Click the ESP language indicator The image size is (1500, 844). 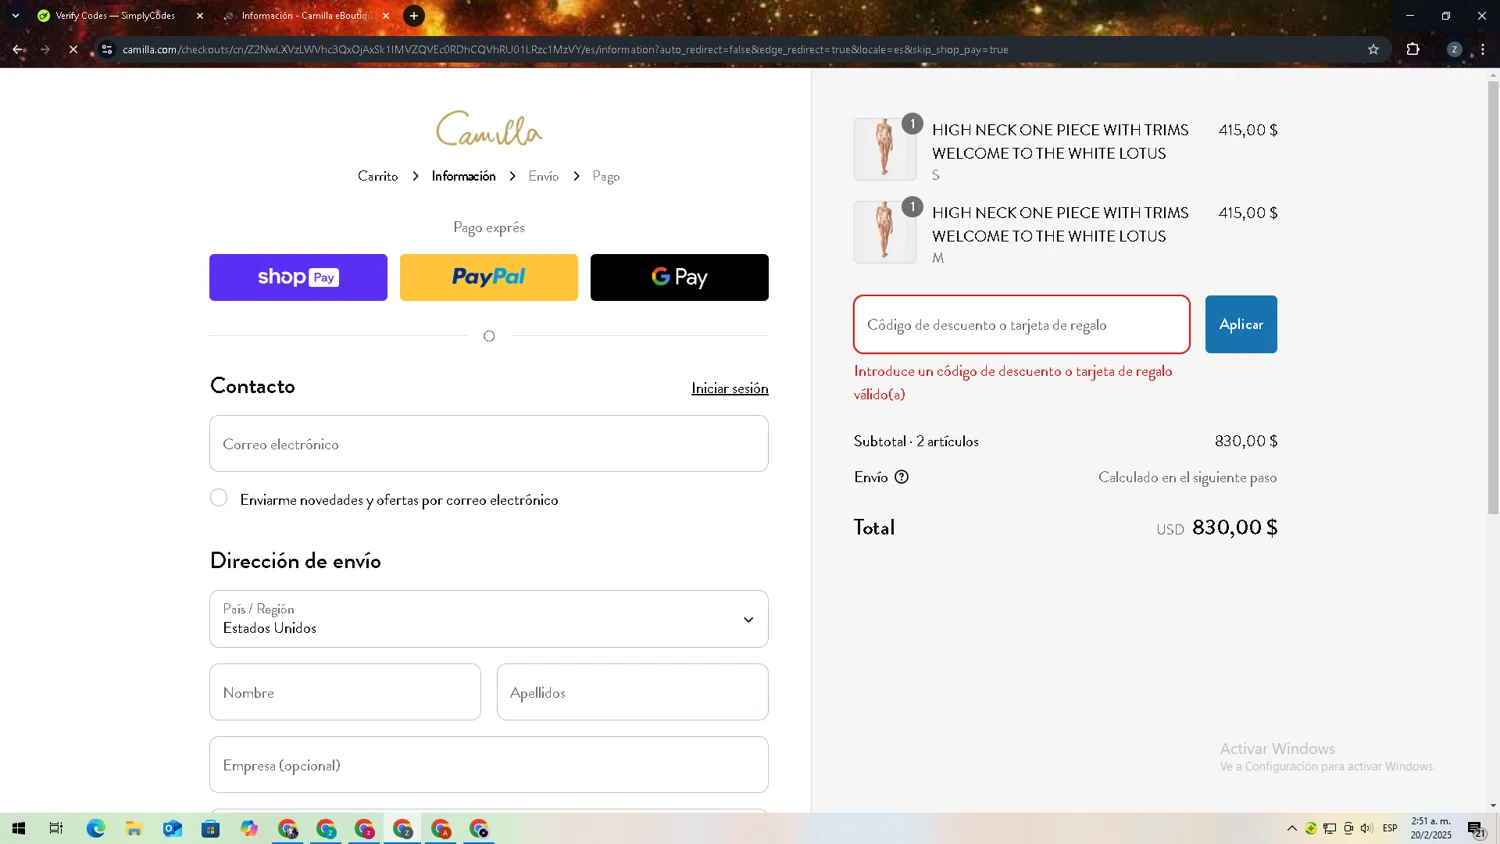click(1390, 828)
